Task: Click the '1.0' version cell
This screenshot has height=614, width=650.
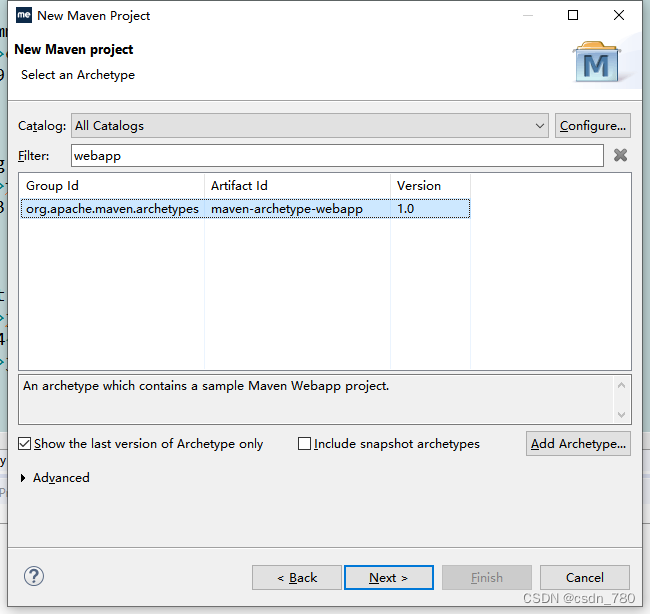Action: tap(430, 209)
